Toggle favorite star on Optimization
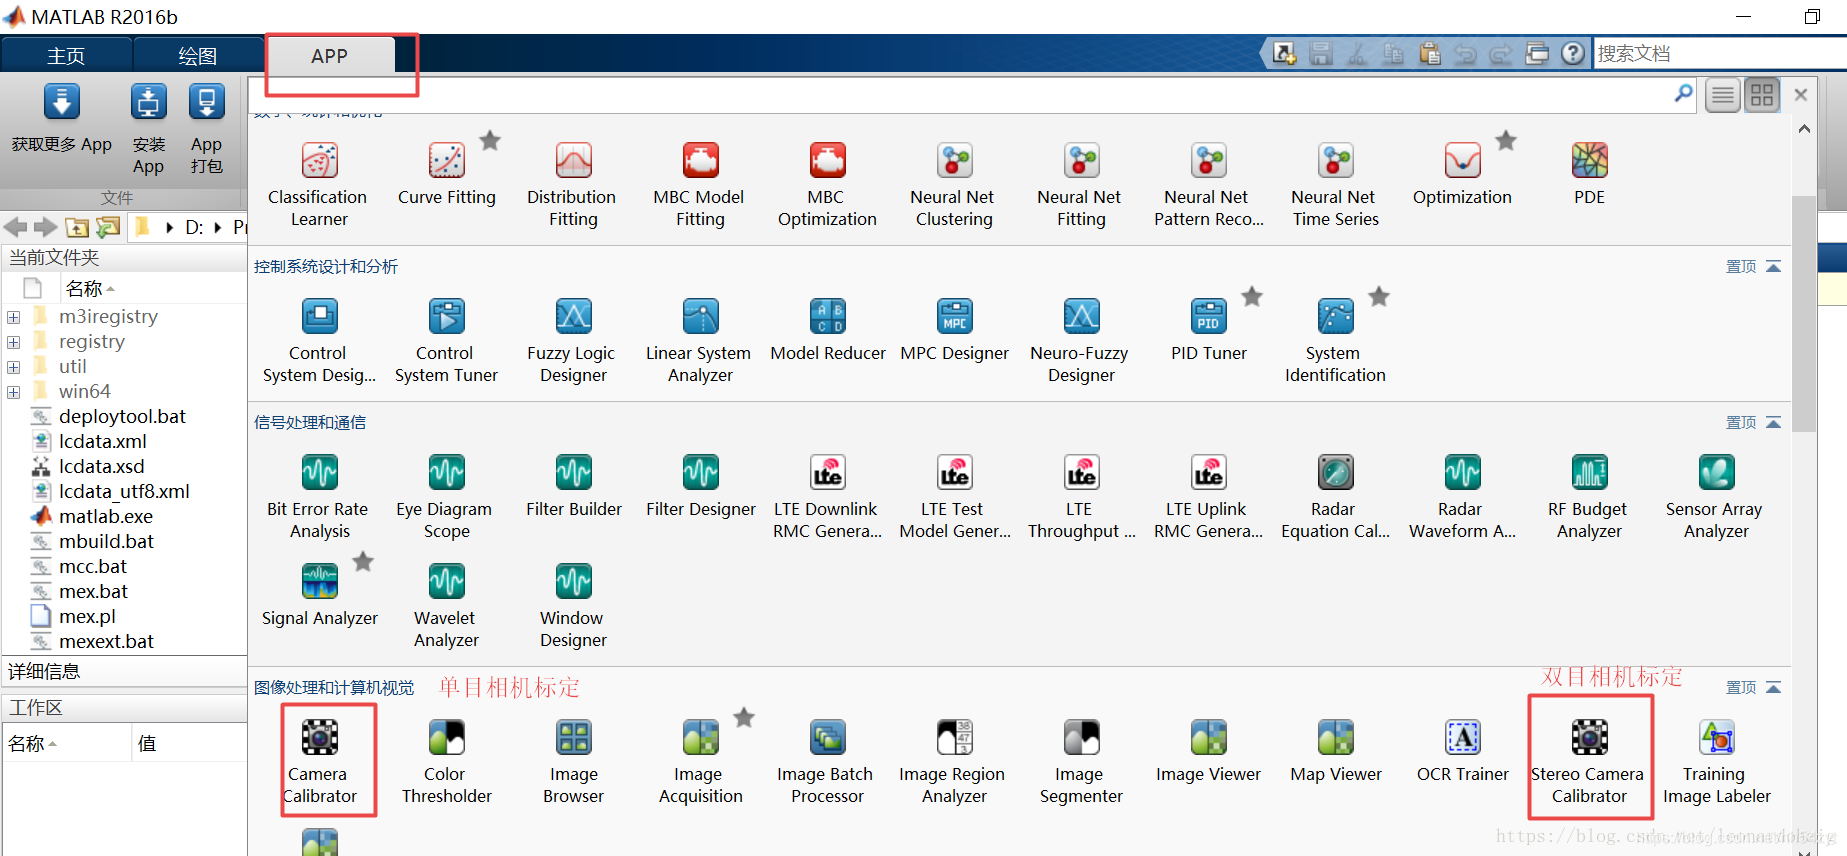1847x856 pixels. 1506,141
